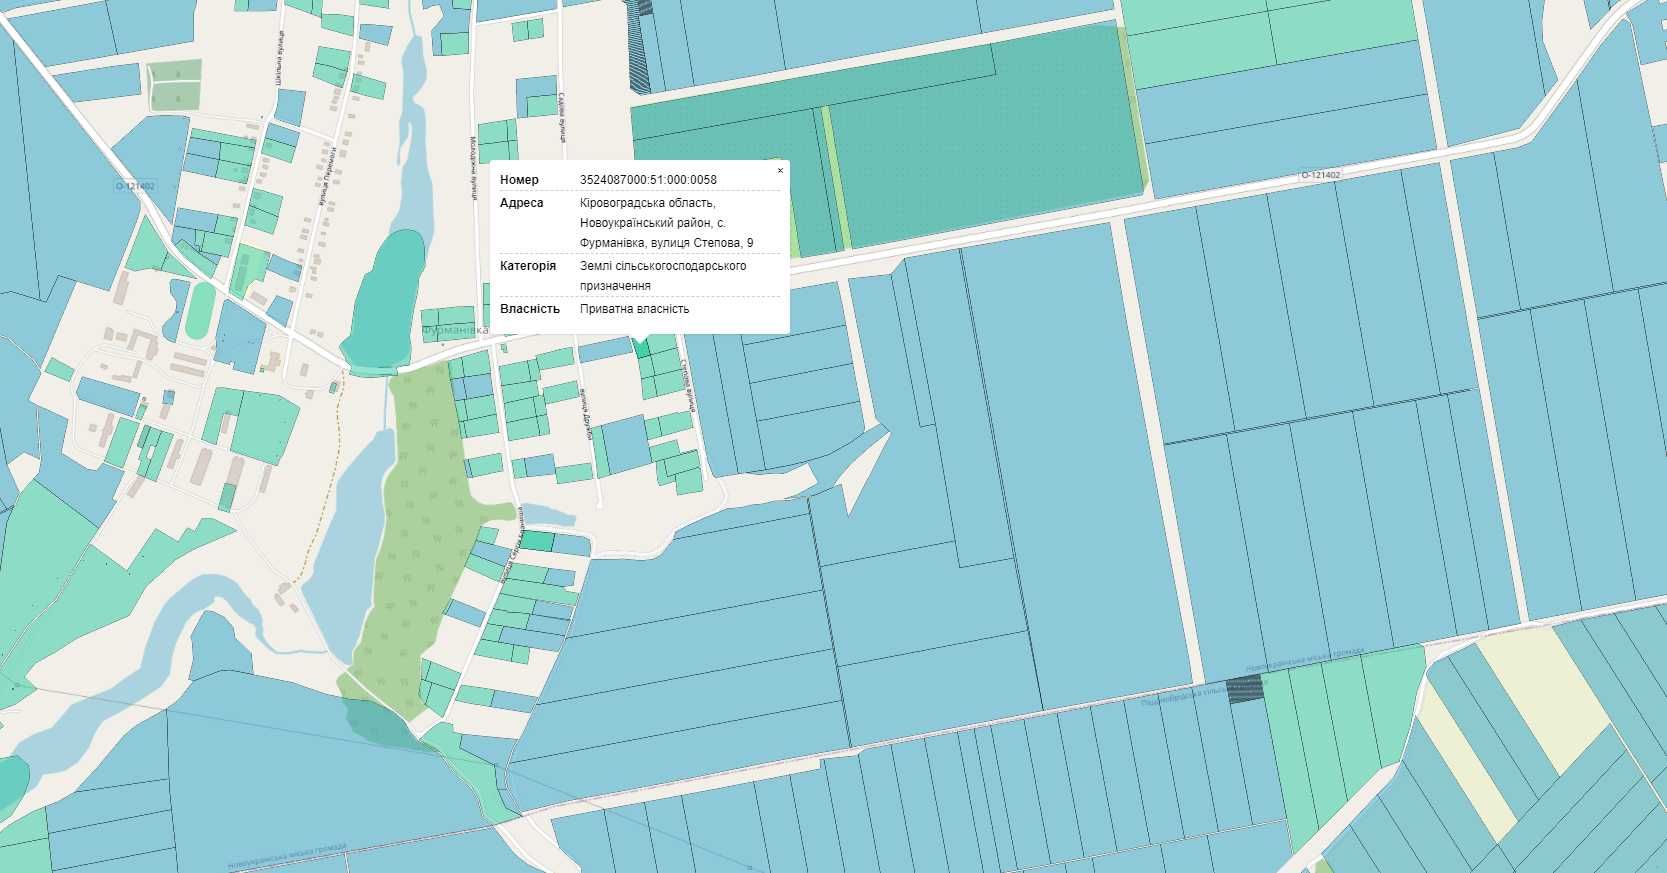Screen dimensions: 1667x873
Task: Select the bright green parcel near the small pond
Action: click(x=538, y=541)
